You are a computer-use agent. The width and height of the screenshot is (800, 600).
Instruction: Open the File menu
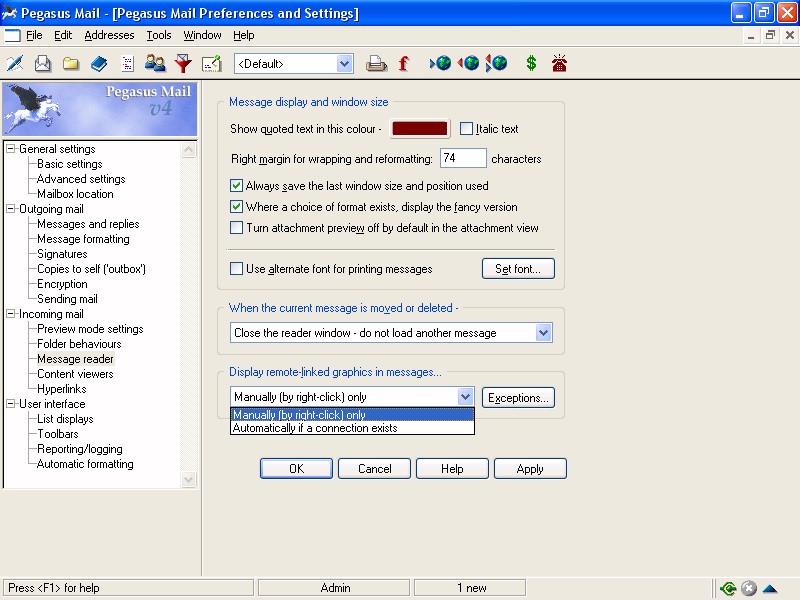[x=34, y=35]
